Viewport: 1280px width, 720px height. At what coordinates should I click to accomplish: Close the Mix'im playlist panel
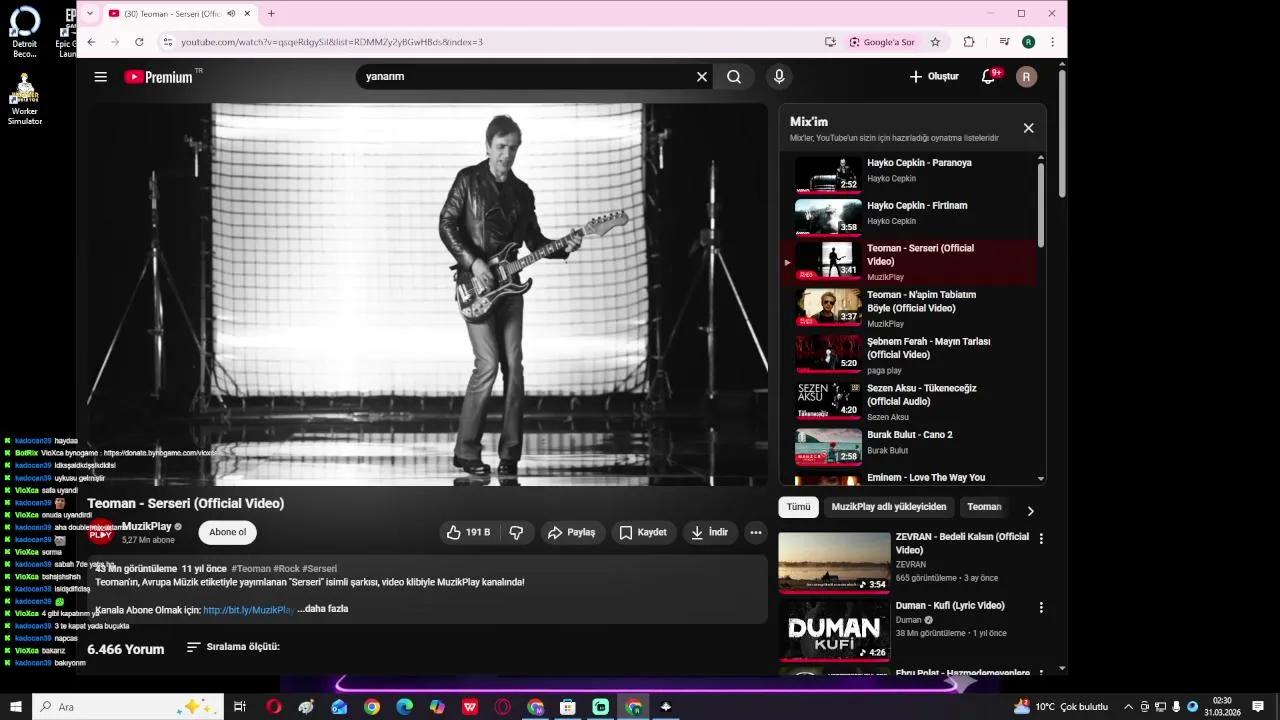coord(1028,128)
